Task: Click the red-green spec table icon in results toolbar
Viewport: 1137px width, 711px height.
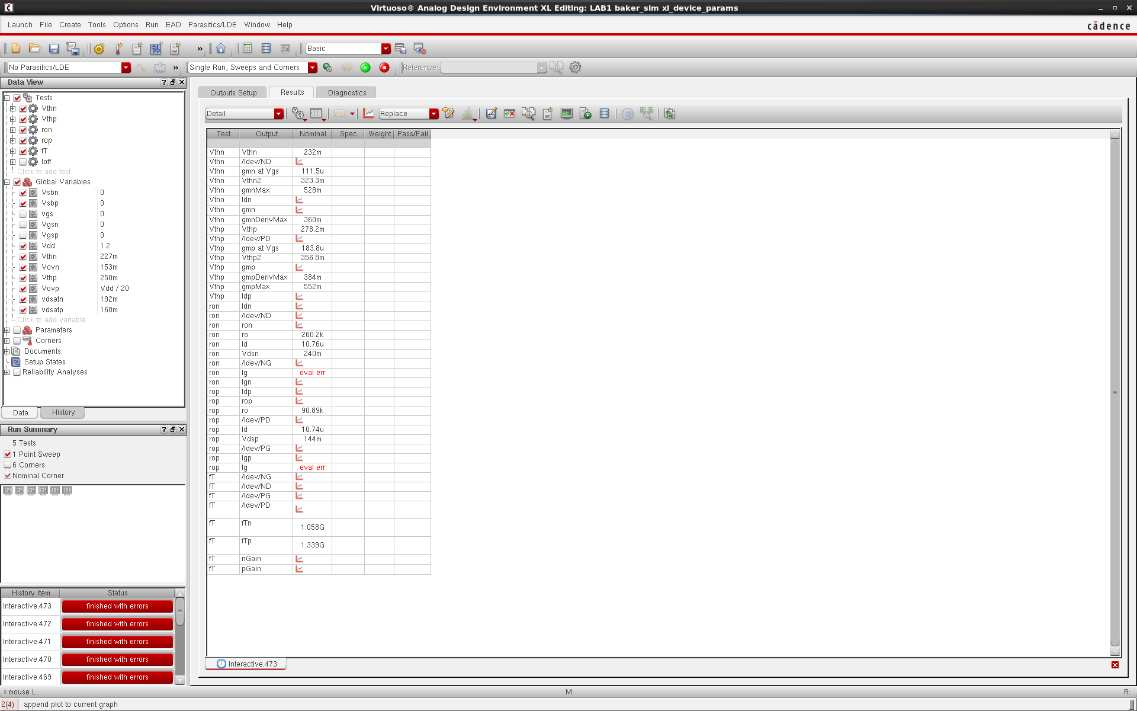Action: pos(510,114)
